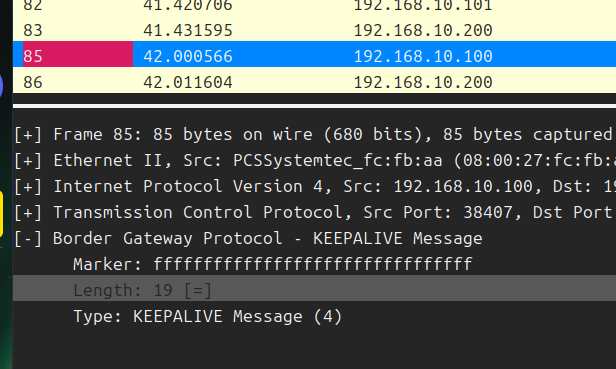The width and height of the screenshot is (616, 369).
Task: Collapse the Border Gateway Protocol section
Action: tap(28, 238)
